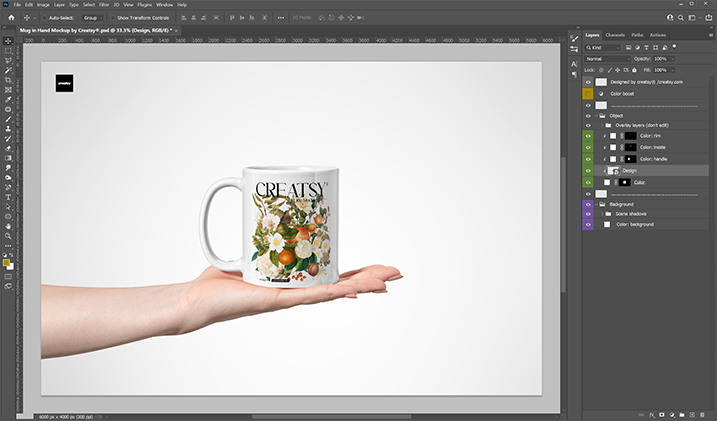
Task: Select the Magic Wand tool
Action: click(8, 70)
